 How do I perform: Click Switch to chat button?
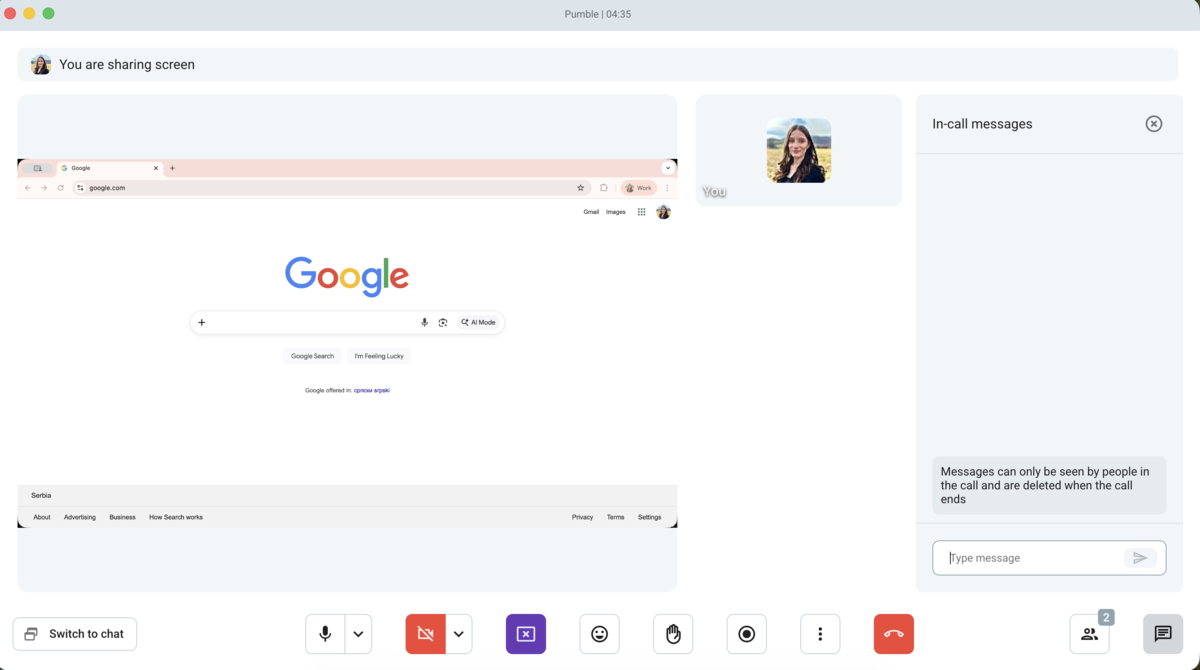point(75,634)
